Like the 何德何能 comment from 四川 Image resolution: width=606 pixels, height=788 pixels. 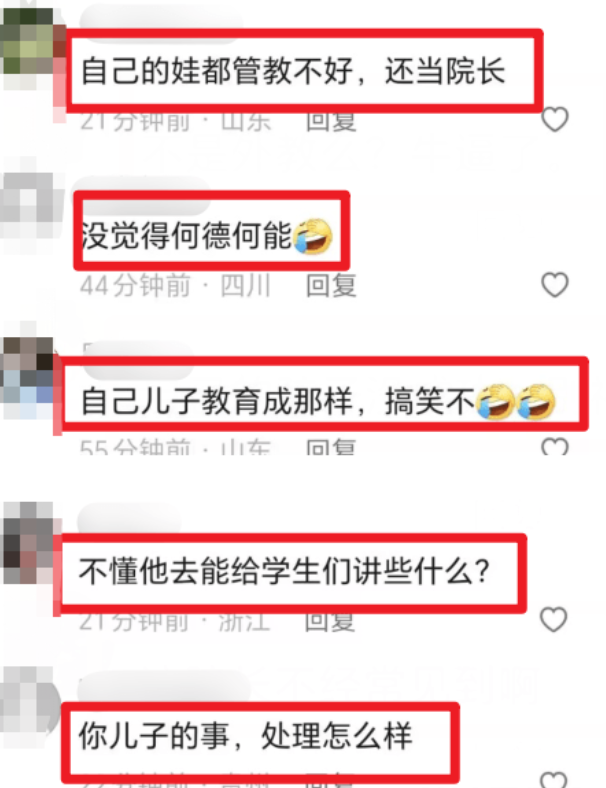tap(555, 284)
